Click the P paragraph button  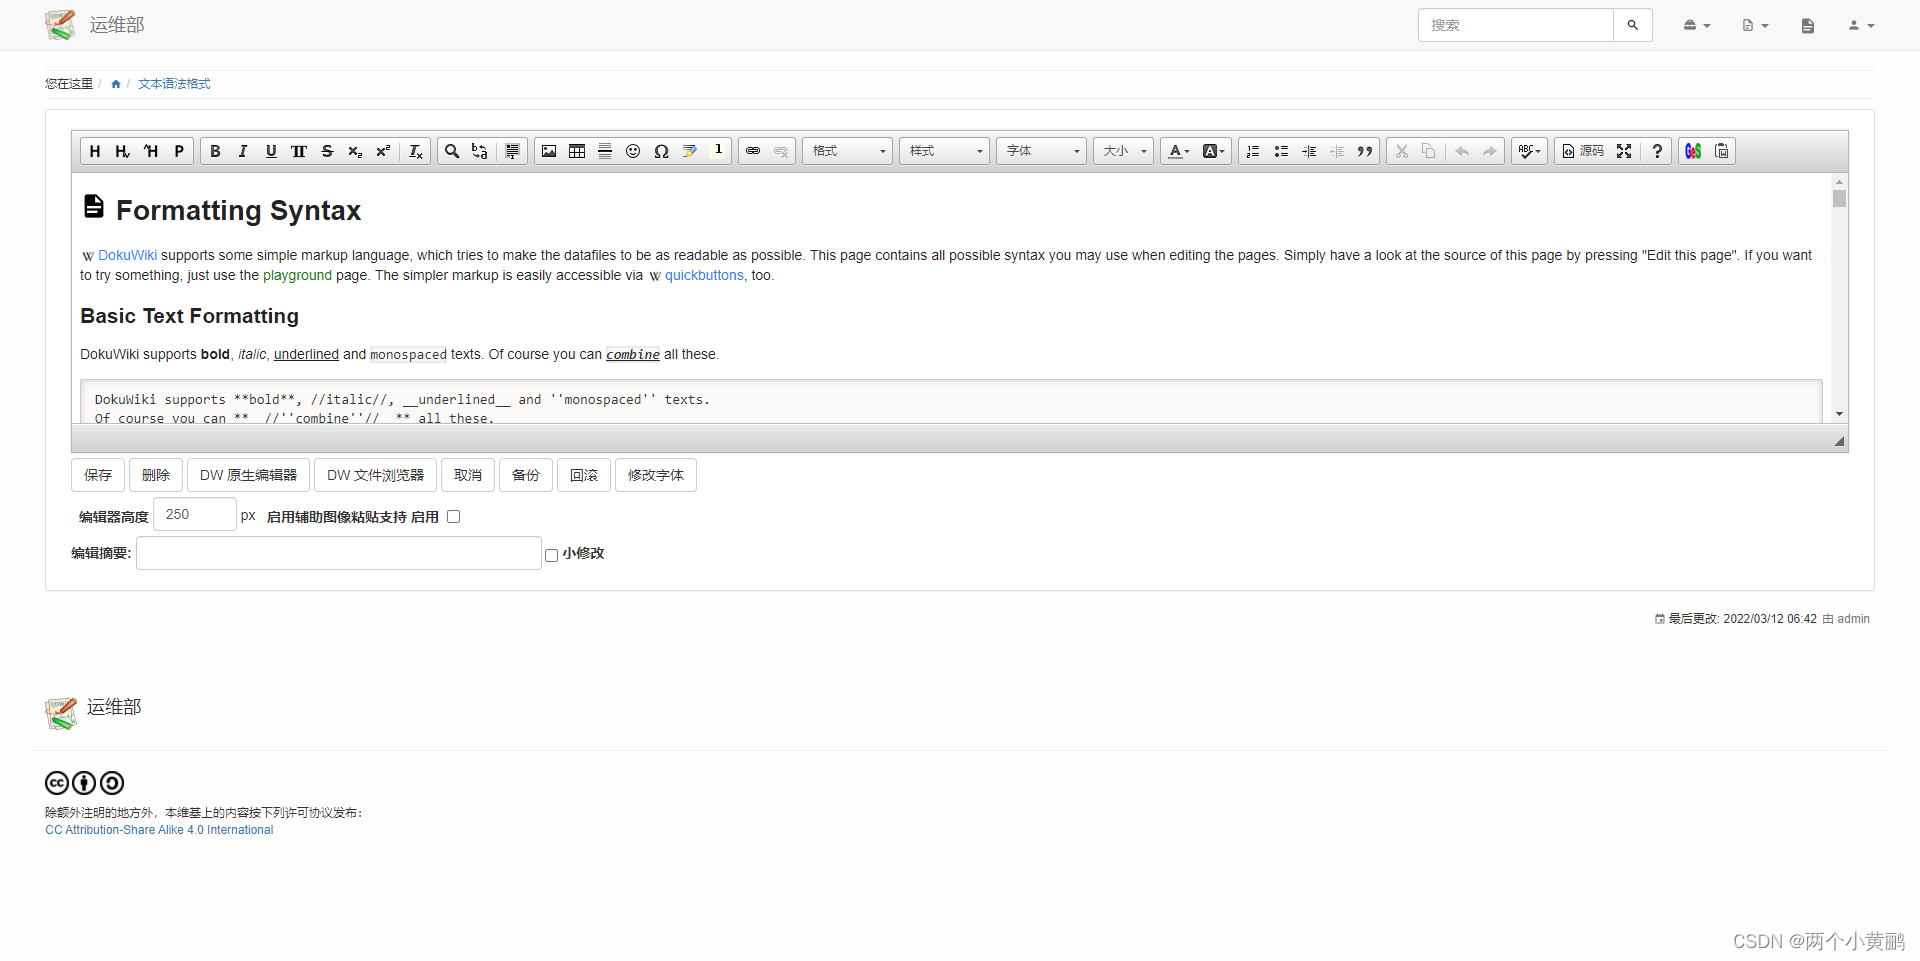click(179, 151)
